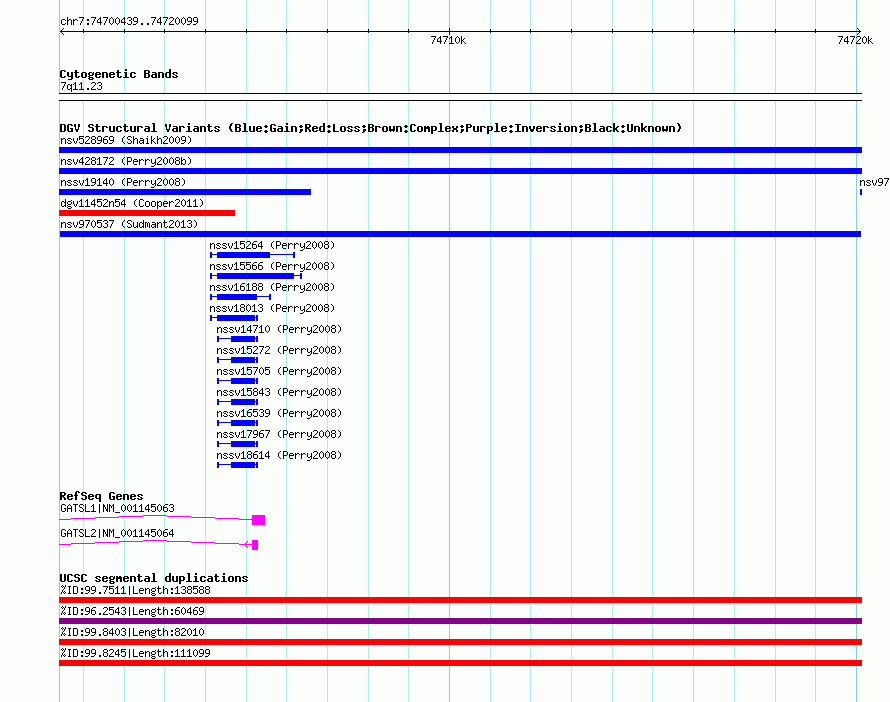Viewport: 890px width, 702px height.
Task: Click the purple duplication bar under %ID:96.2543
Action: pos(460,621)
